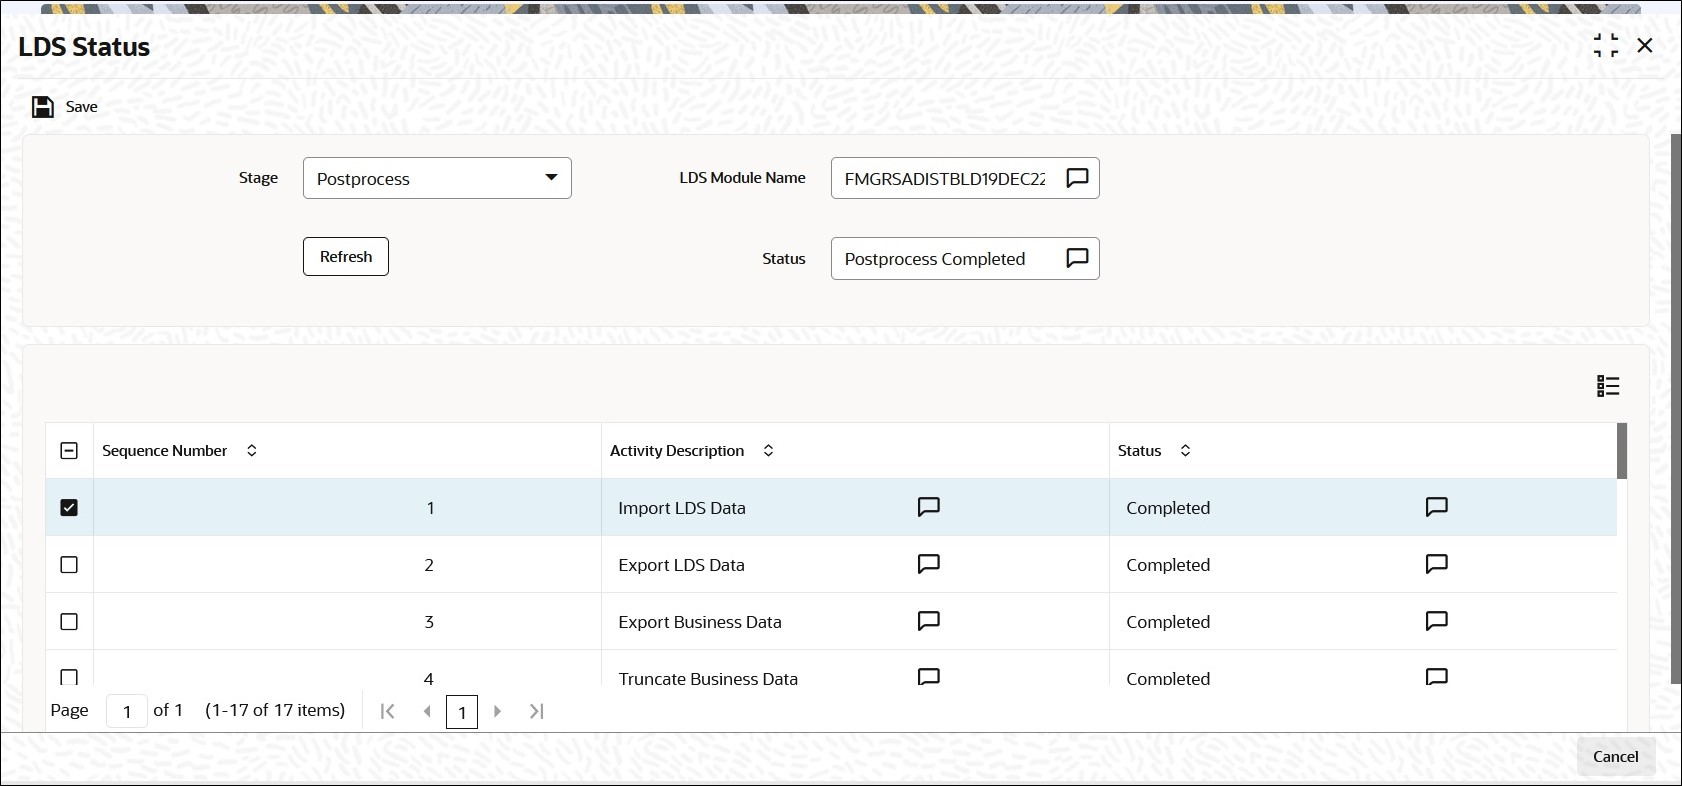Toggle the select-all rows header checkbox

click(69, 451)
